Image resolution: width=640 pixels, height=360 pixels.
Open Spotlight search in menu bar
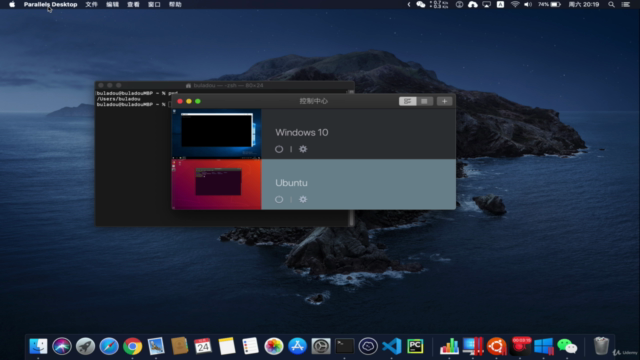tap(611, 4)
